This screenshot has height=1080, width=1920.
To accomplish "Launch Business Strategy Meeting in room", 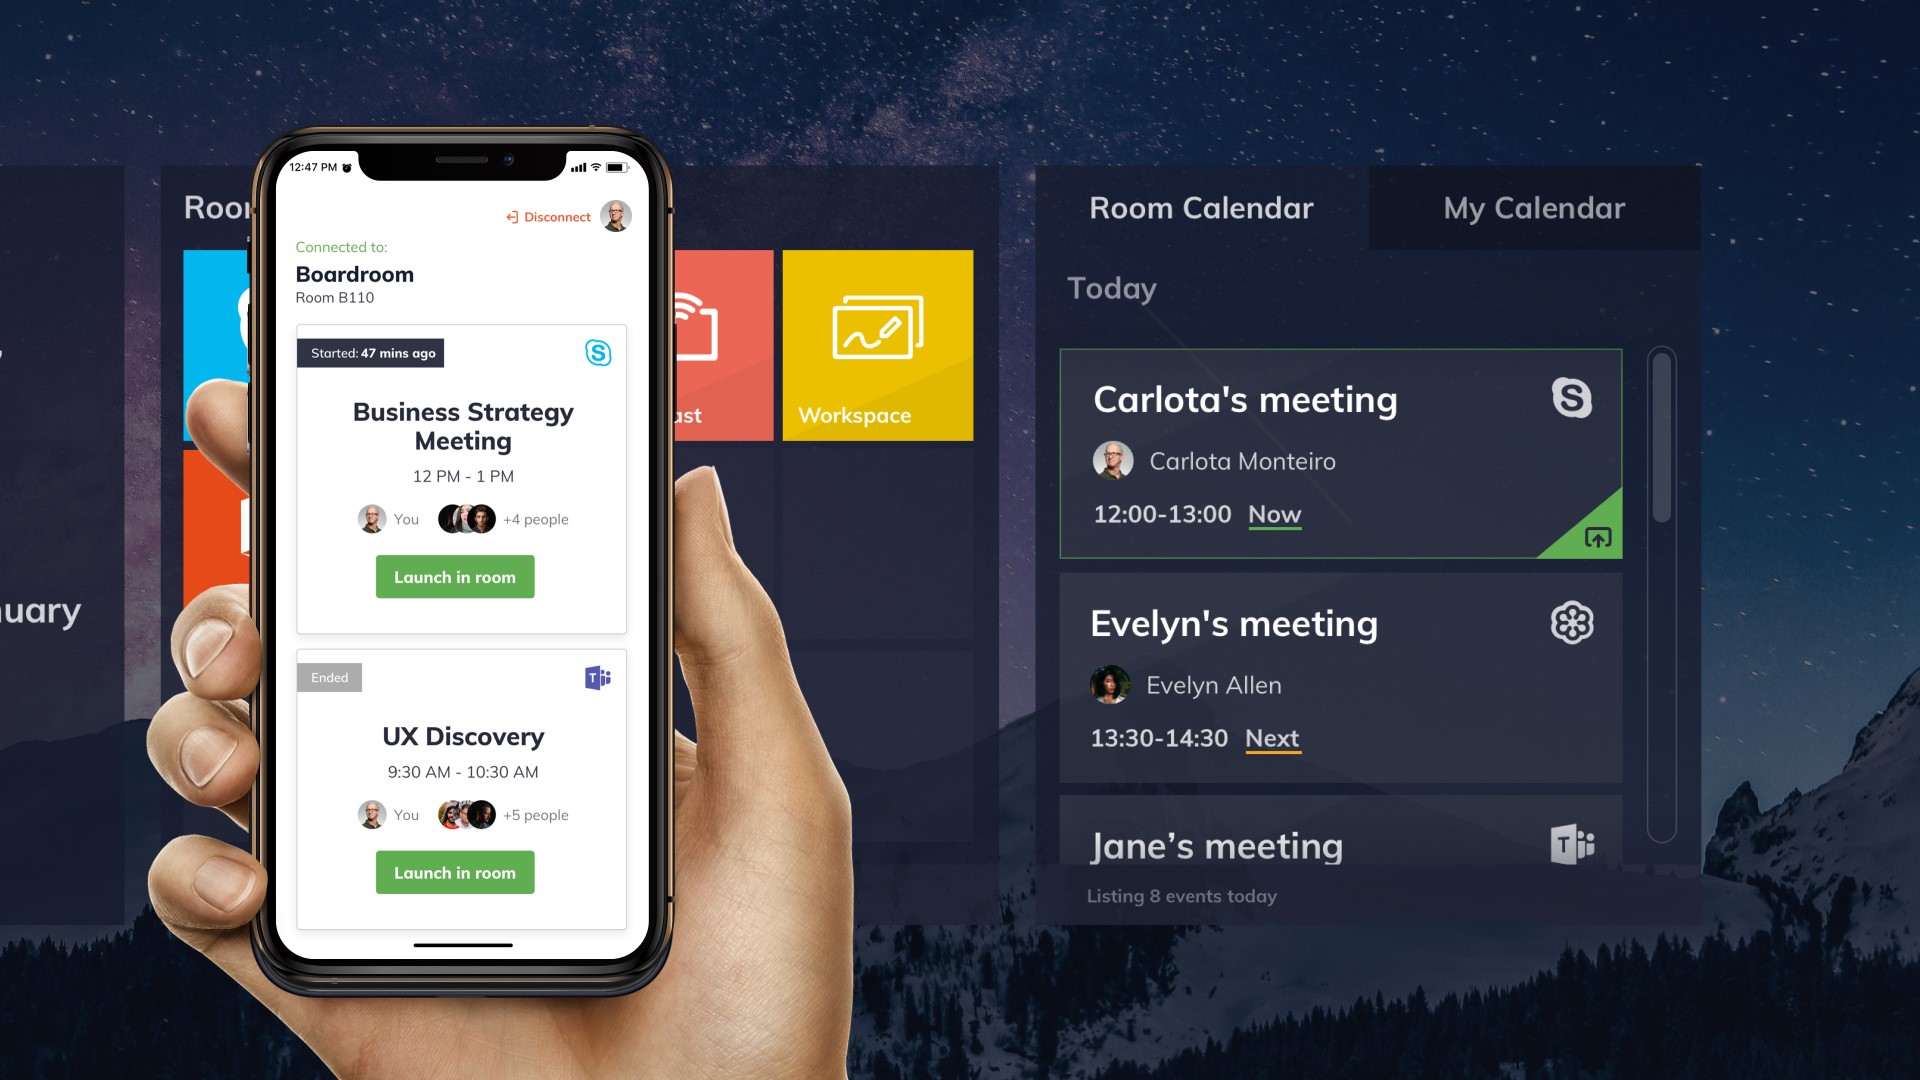I will pos(454,576).
